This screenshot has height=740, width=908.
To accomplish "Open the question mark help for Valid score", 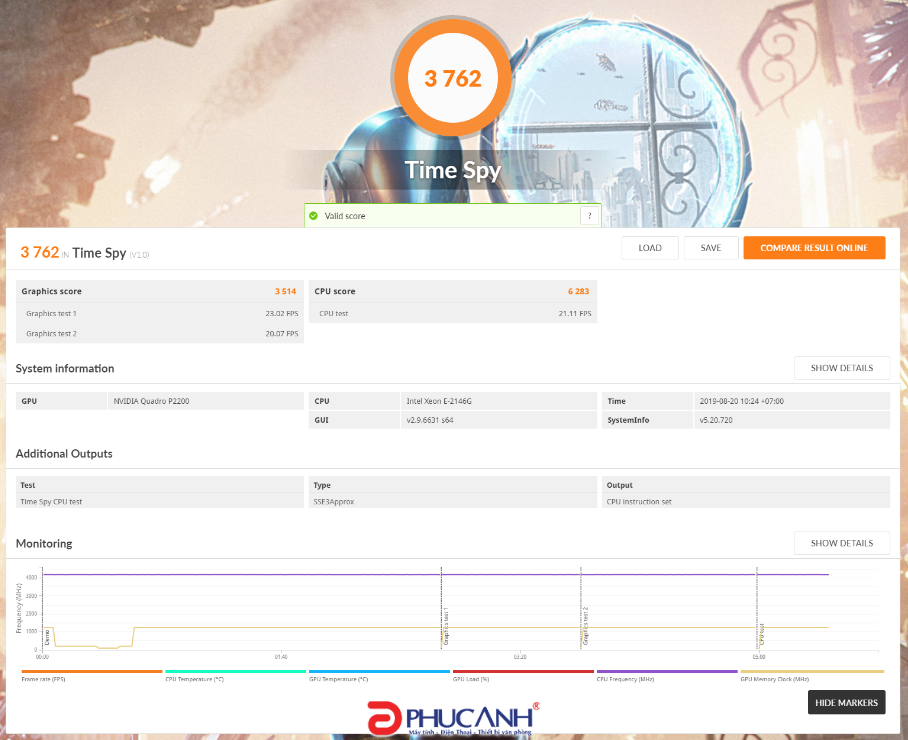I will click(590, 216).
